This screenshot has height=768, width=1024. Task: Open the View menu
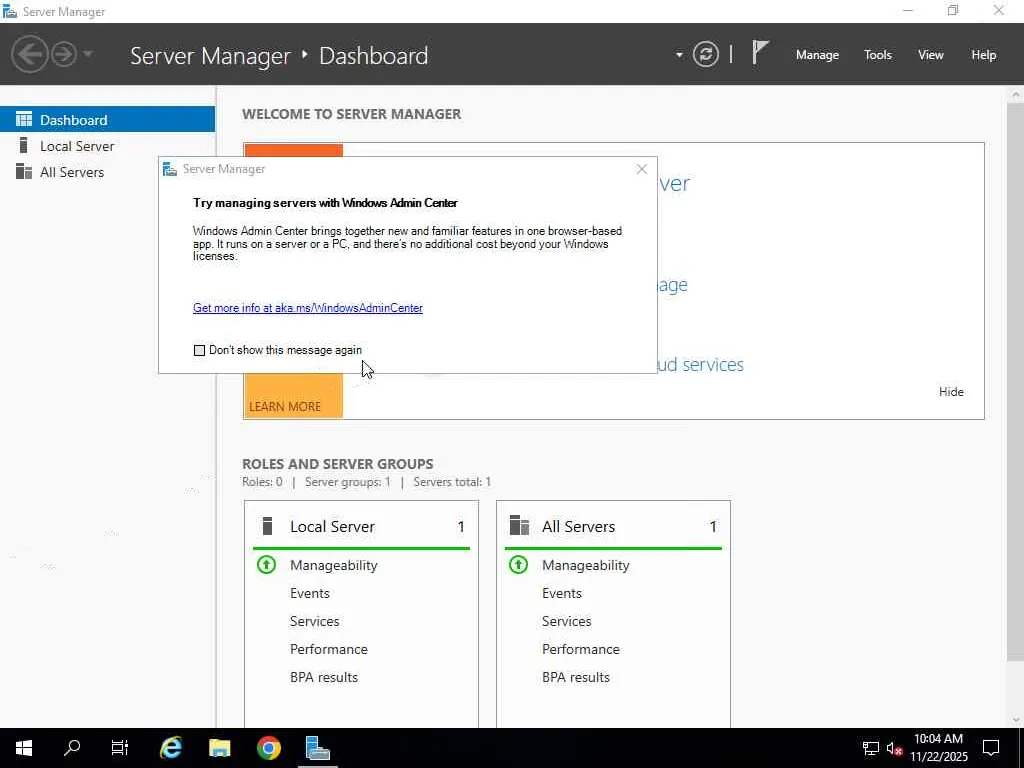pos(931,55)
